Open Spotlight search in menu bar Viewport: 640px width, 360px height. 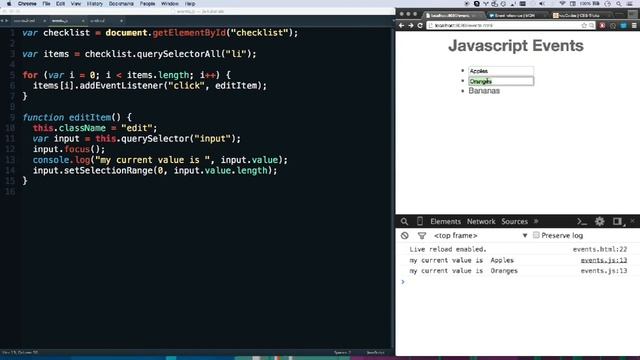[619, 4]
